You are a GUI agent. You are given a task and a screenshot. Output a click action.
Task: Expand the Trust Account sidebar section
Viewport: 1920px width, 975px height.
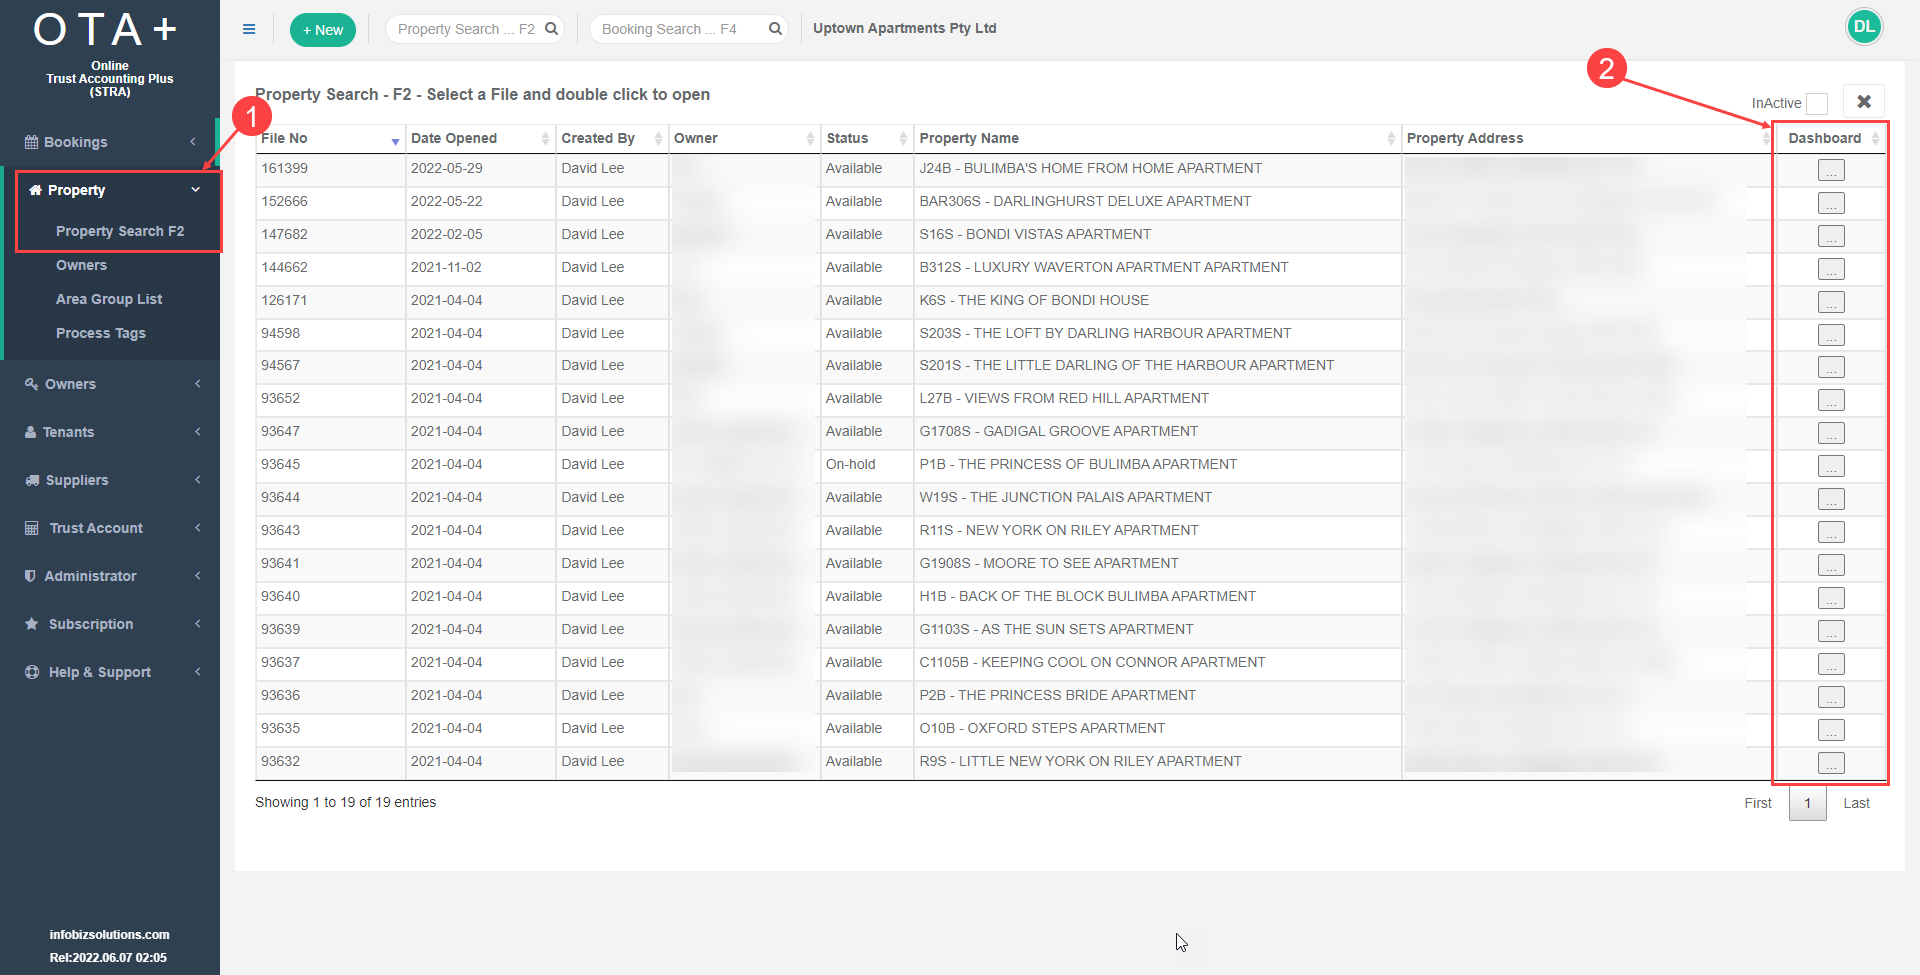point(110,528)
